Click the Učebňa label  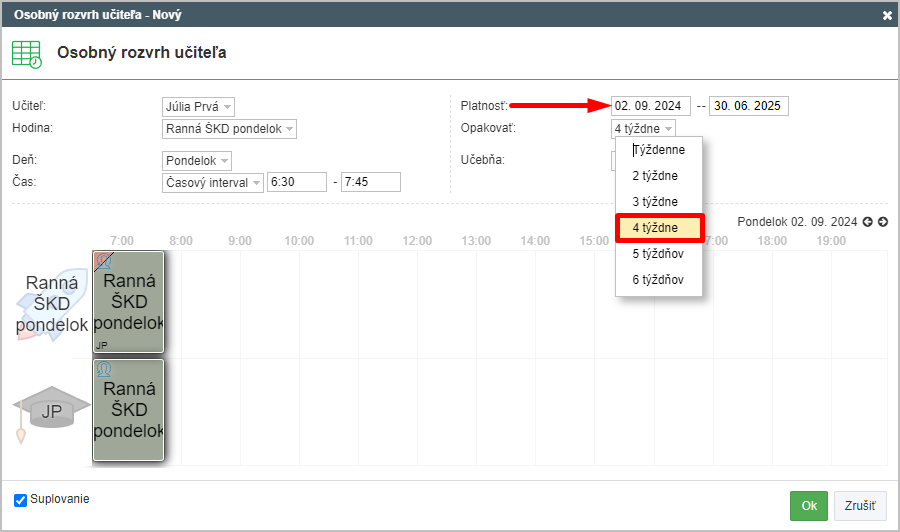(x=483, y=160)
